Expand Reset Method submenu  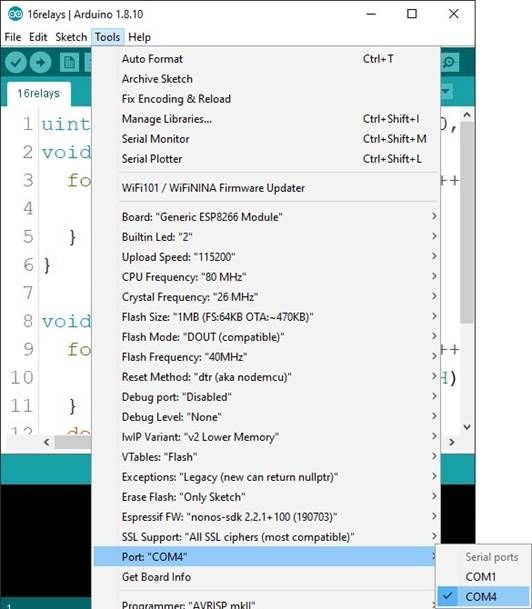click(266, 377)
